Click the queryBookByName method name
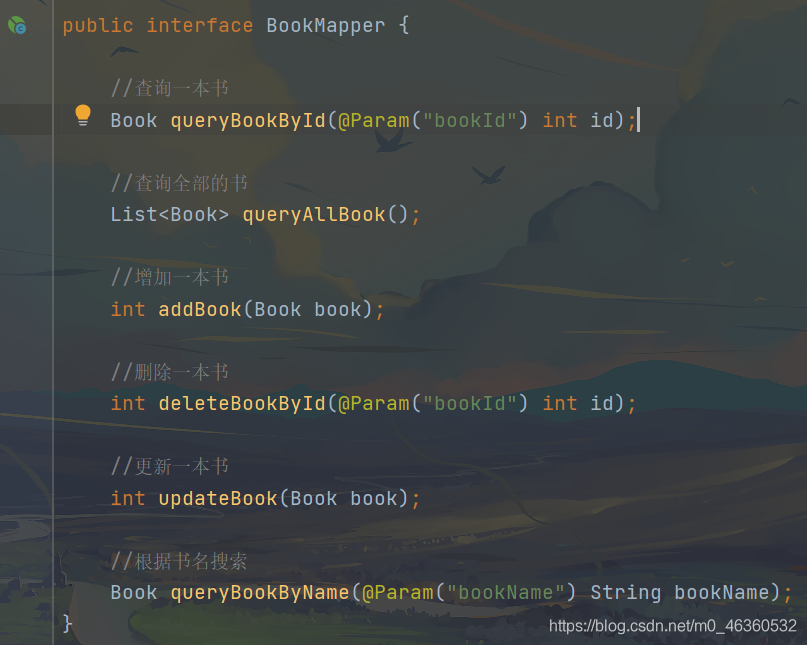The image size is (807, 645). pos(260,592)
